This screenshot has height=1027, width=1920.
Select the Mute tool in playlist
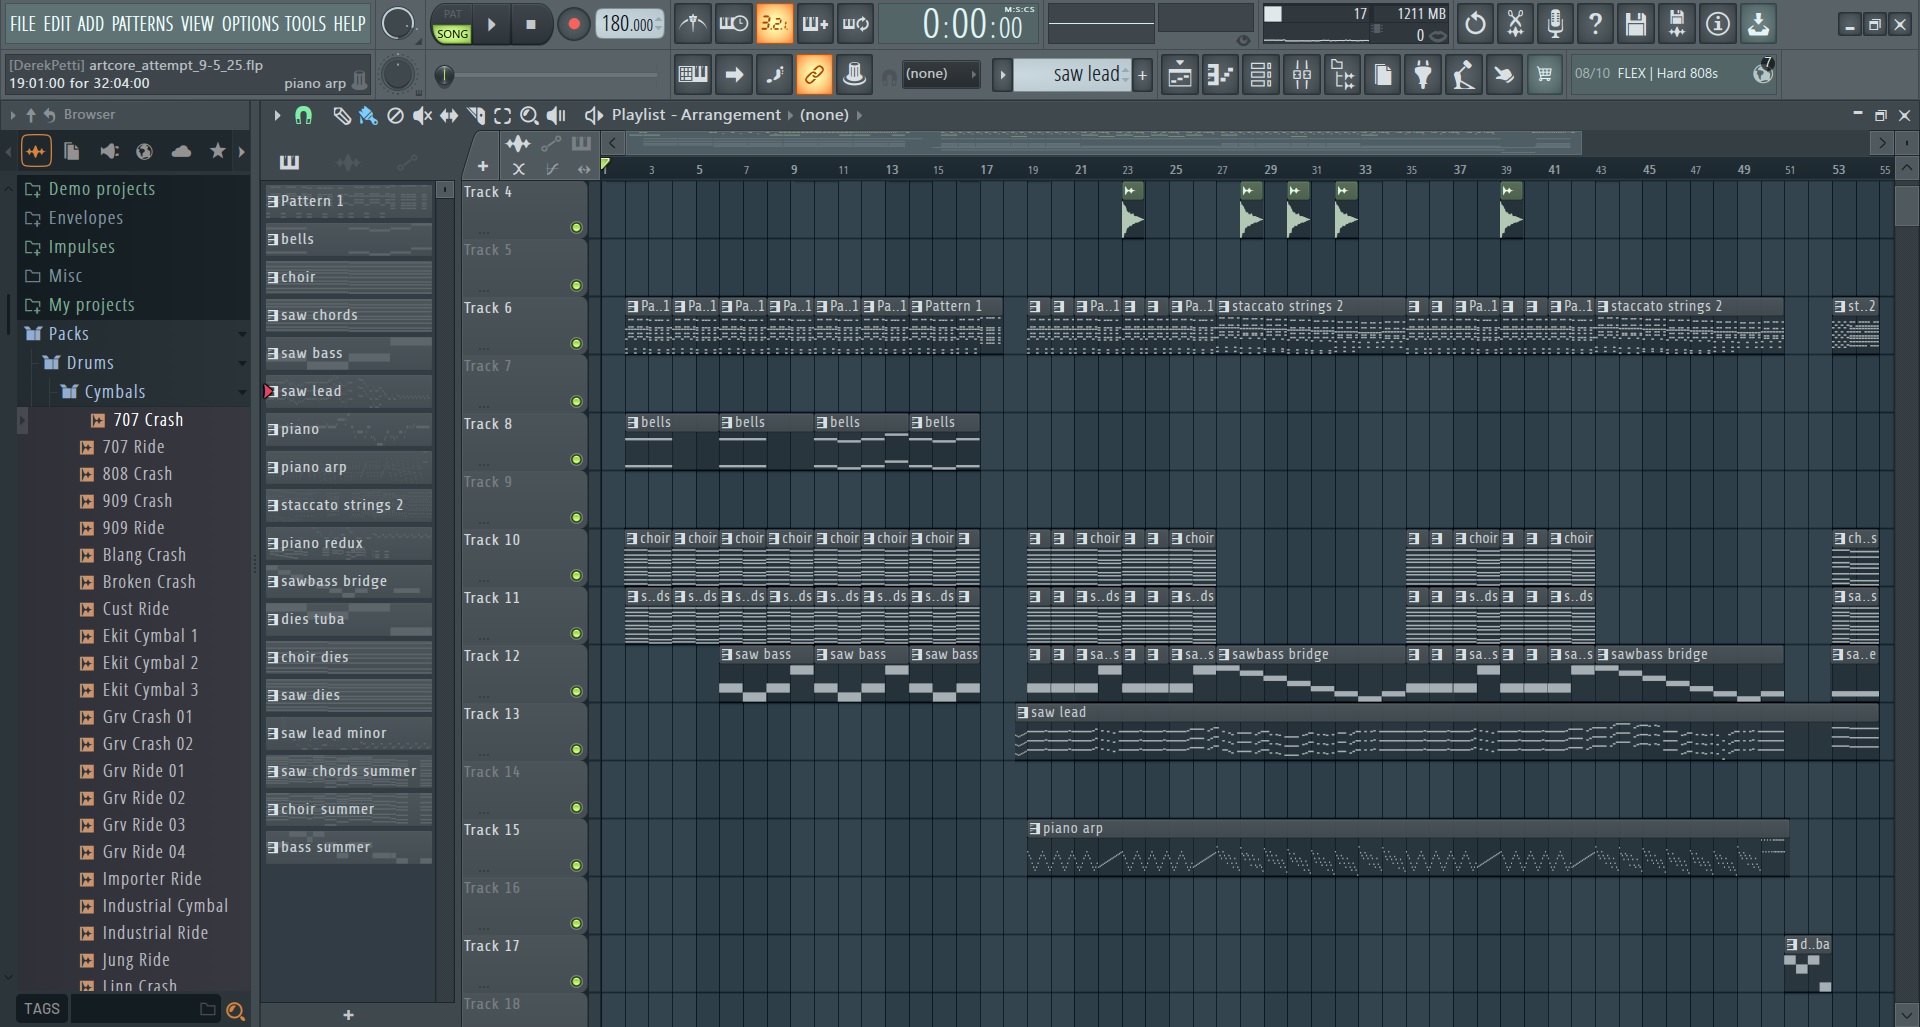(x=422, y=115)
